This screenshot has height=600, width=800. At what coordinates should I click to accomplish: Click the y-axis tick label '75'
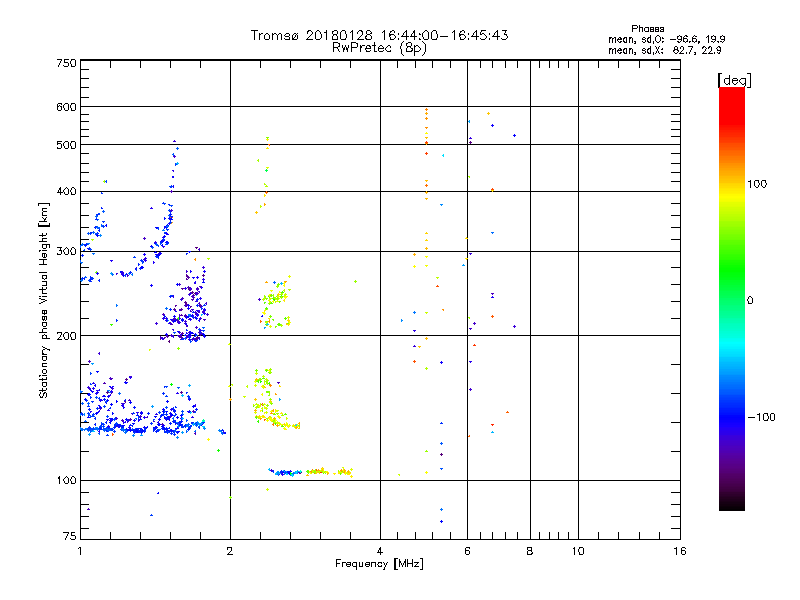pyautogui.click(x=70, y=536)
